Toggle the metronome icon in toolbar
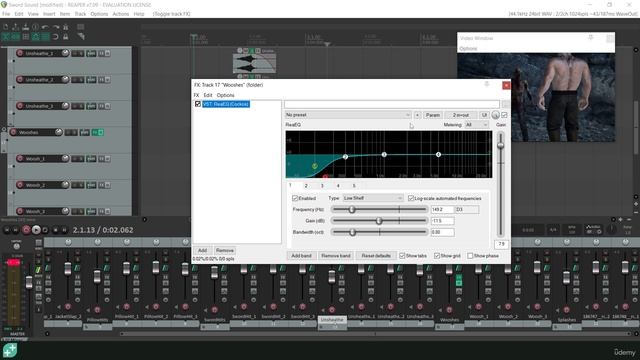Screen dimensions: 640x360 [x=65, y=27]
